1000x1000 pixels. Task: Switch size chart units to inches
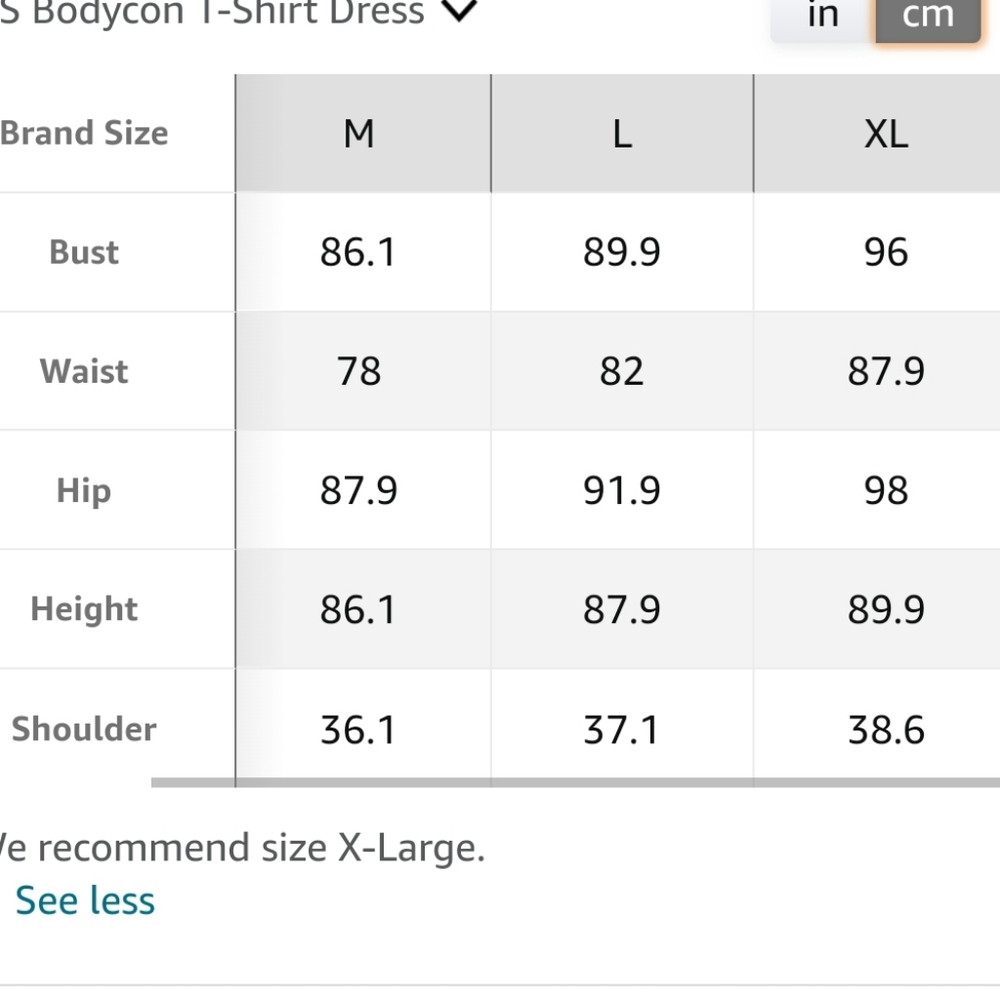pos(822,16)
